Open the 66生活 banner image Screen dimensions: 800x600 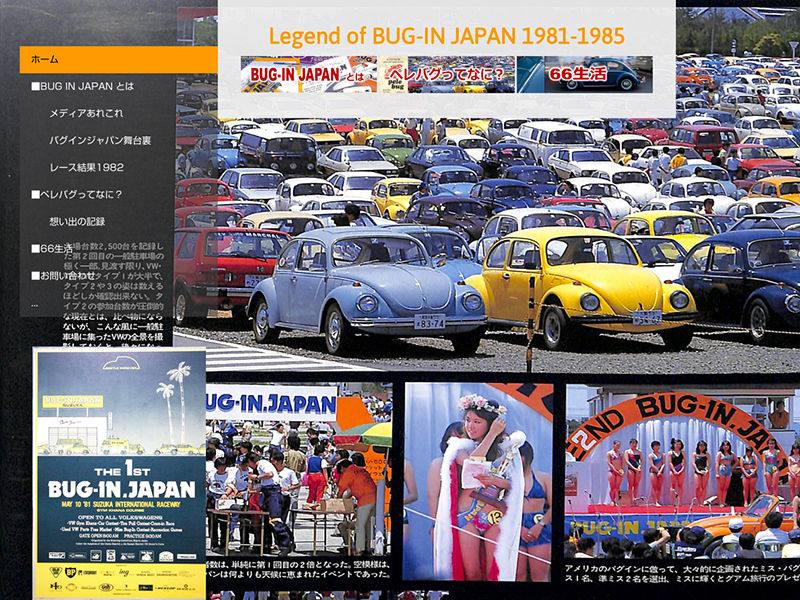(585, 74)
